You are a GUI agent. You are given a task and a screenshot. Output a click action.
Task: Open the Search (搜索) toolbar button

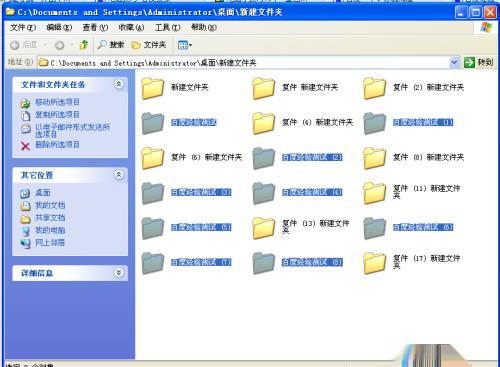(x=111, y=45)
